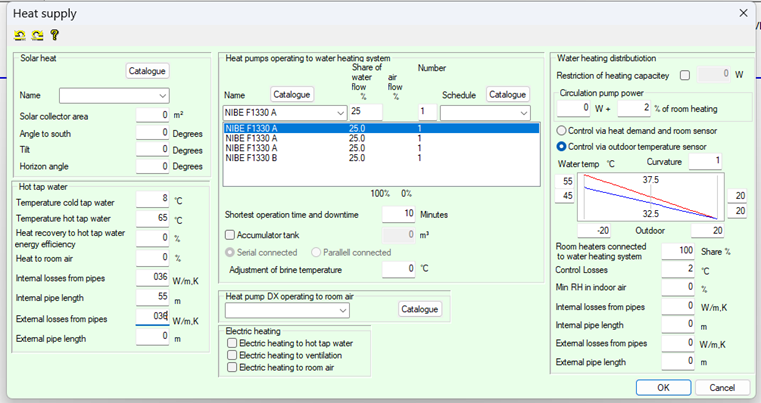Click the water temperature curve graph

click(649, 196)
